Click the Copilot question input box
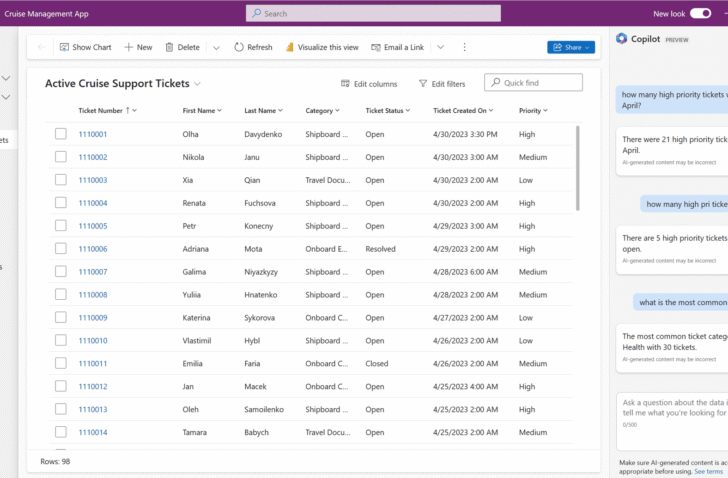The height and width of the screenshot is (478, 728). click(673, 421)
